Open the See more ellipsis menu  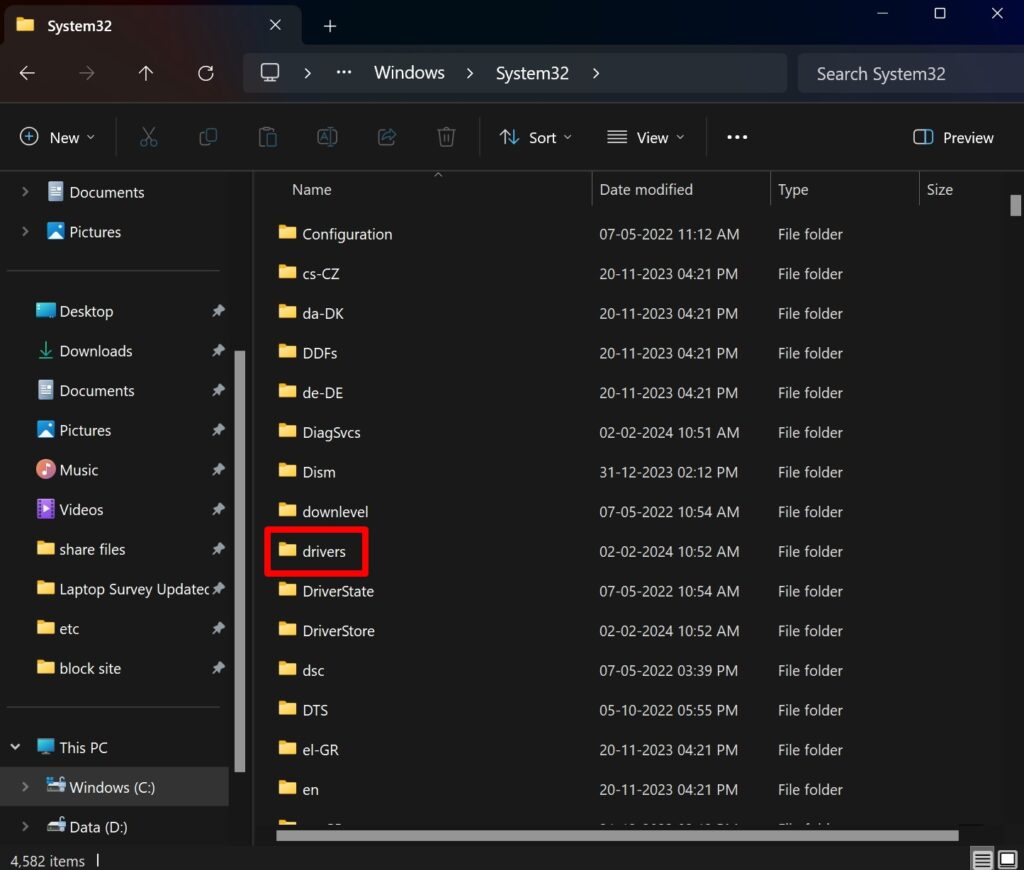(737, 137)
